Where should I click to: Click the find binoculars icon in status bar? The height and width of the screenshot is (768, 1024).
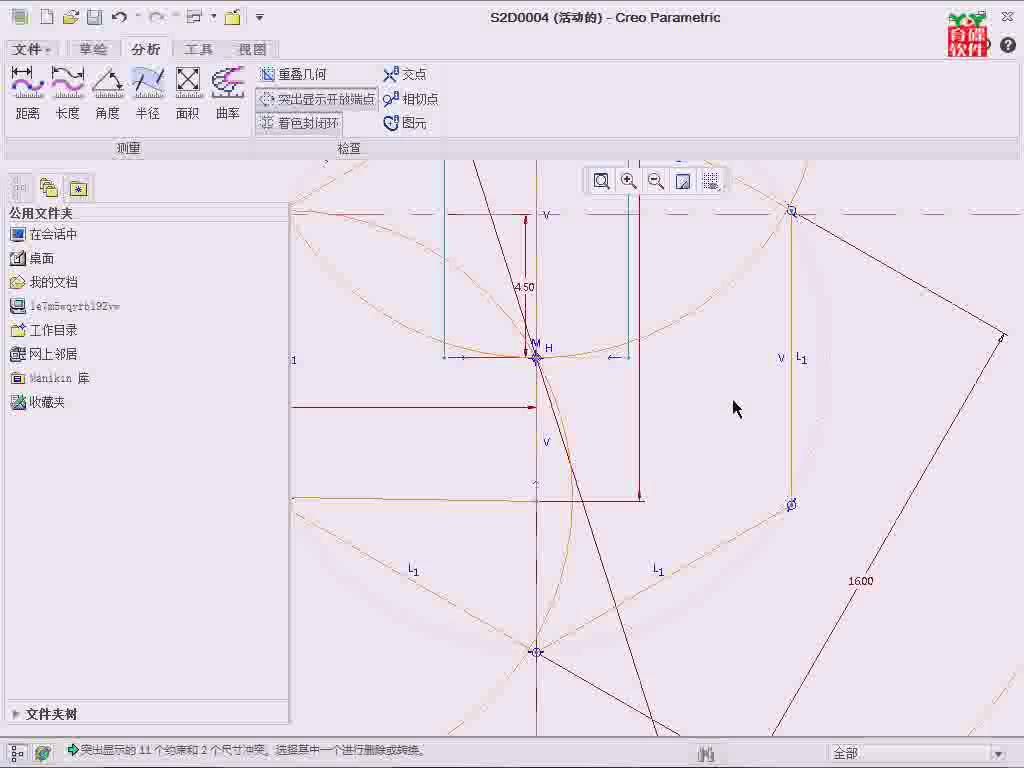pyautogui.click(x=705, y=754)
